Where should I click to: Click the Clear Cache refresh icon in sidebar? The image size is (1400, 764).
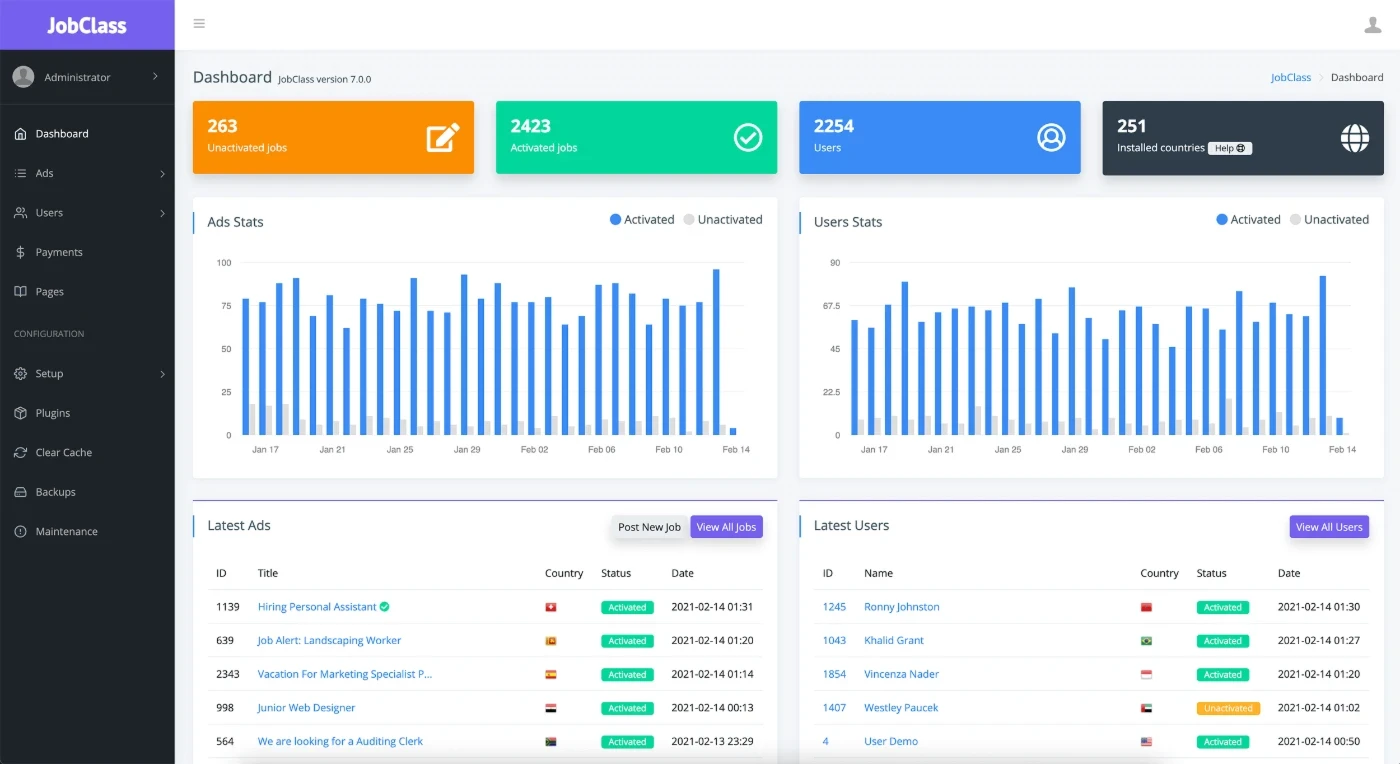click(20, 453)
